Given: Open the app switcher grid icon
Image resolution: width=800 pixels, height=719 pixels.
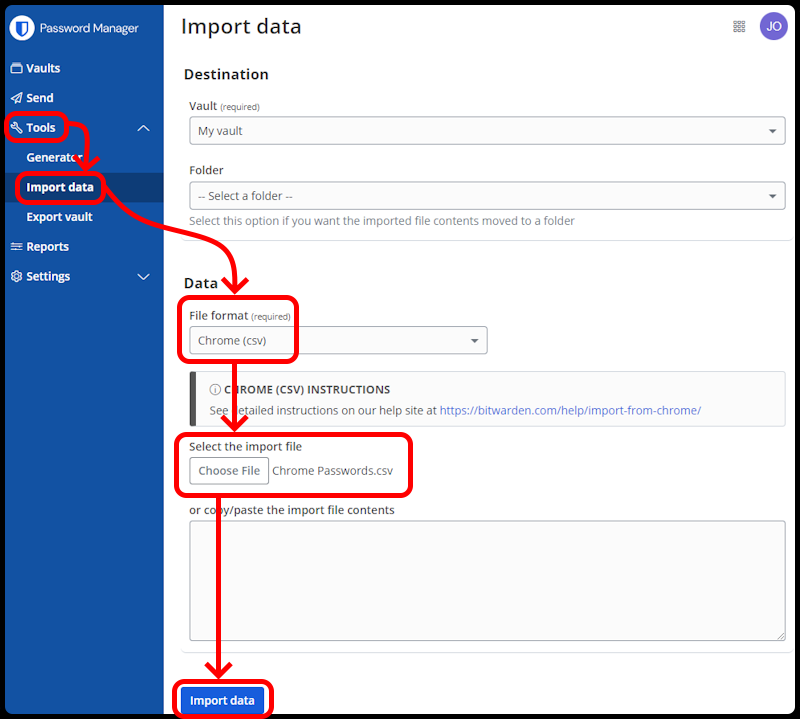Looking at the screenshot, I should [x=739, y=27].
